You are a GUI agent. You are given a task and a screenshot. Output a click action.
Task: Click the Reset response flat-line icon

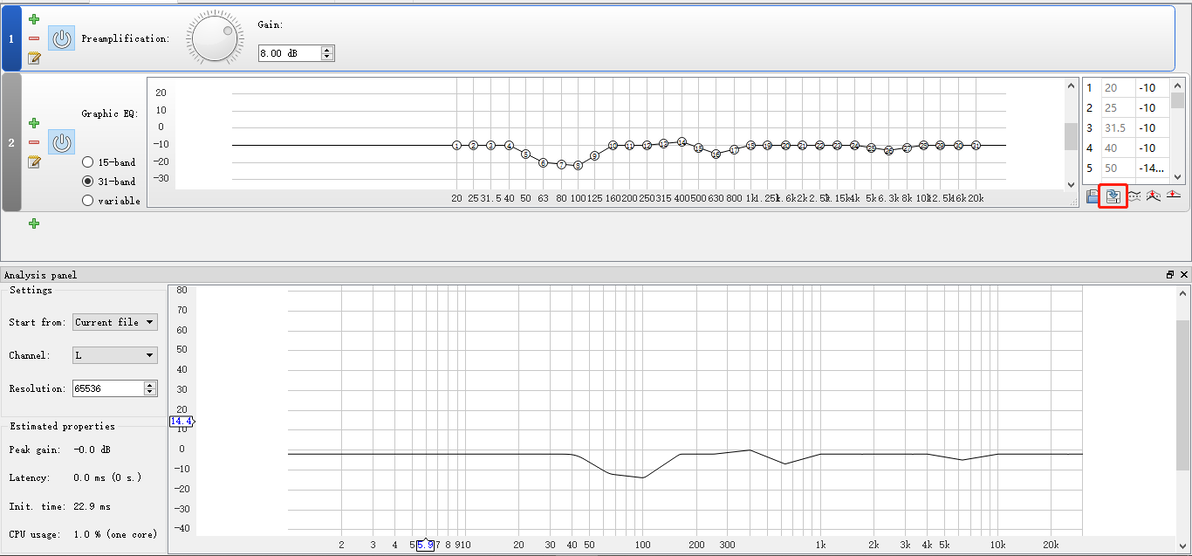point(1175,196)
